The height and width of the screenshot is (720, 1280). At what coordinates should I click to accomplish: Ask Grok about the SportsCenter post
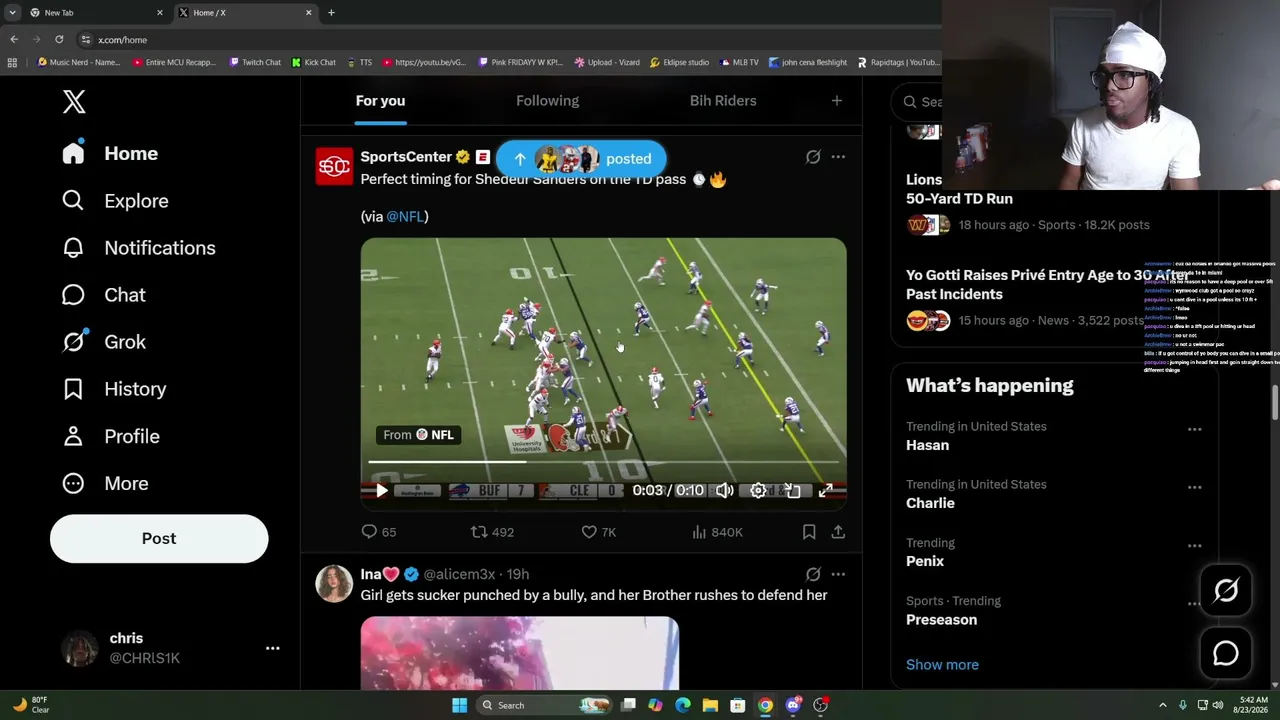[x=813, y=157]
